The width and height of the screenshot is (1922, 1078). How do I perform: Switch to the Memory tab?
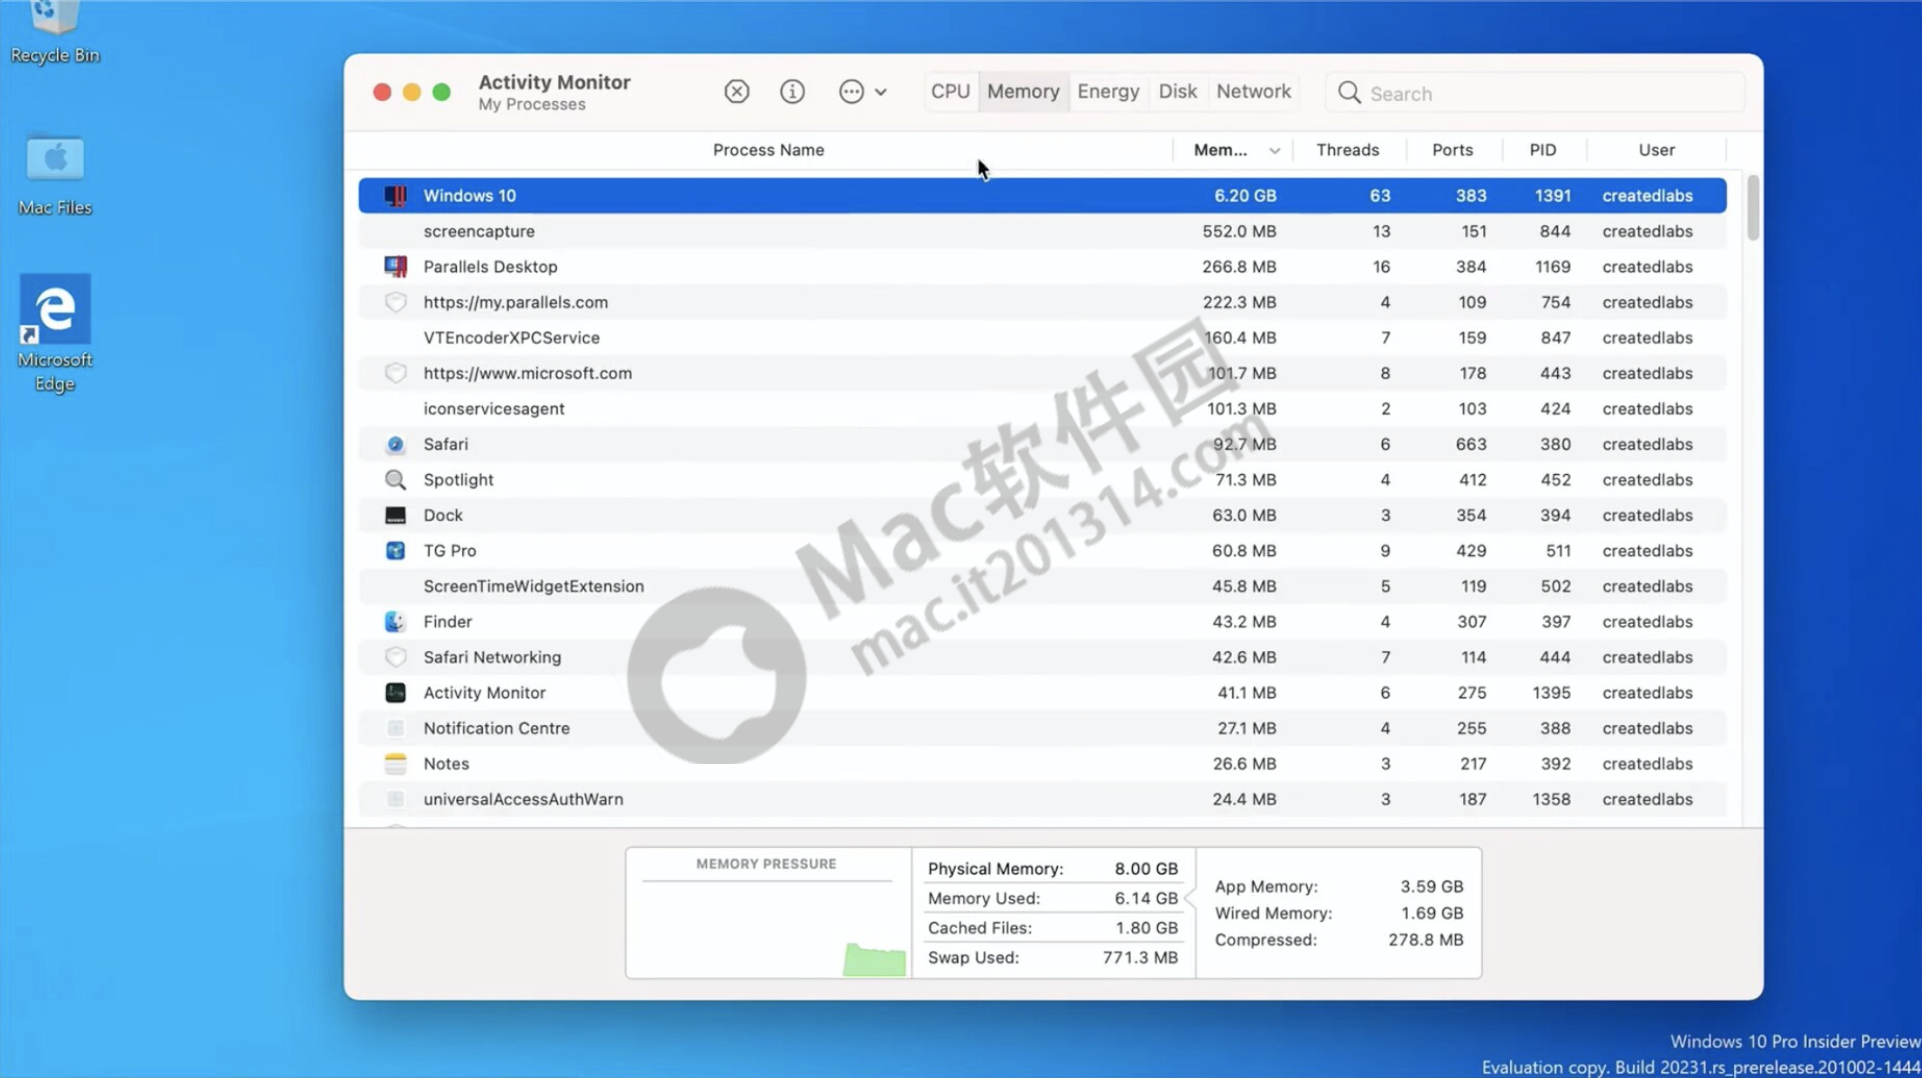coord(1023,92)
